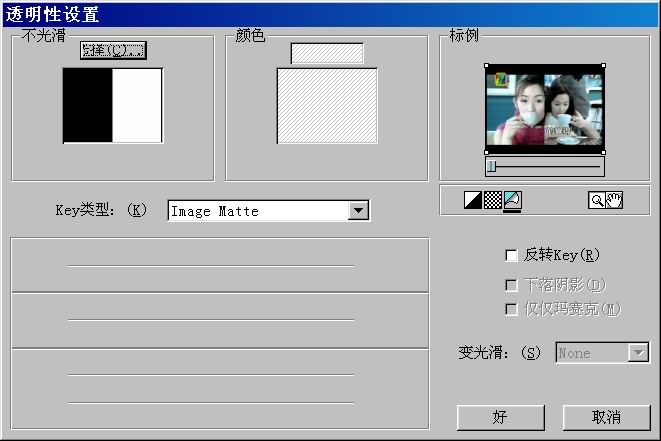The width and height of the screenshot is (661, 441).
Task: Click the bottom-right corner handle of sample
Action: [603, 152]
